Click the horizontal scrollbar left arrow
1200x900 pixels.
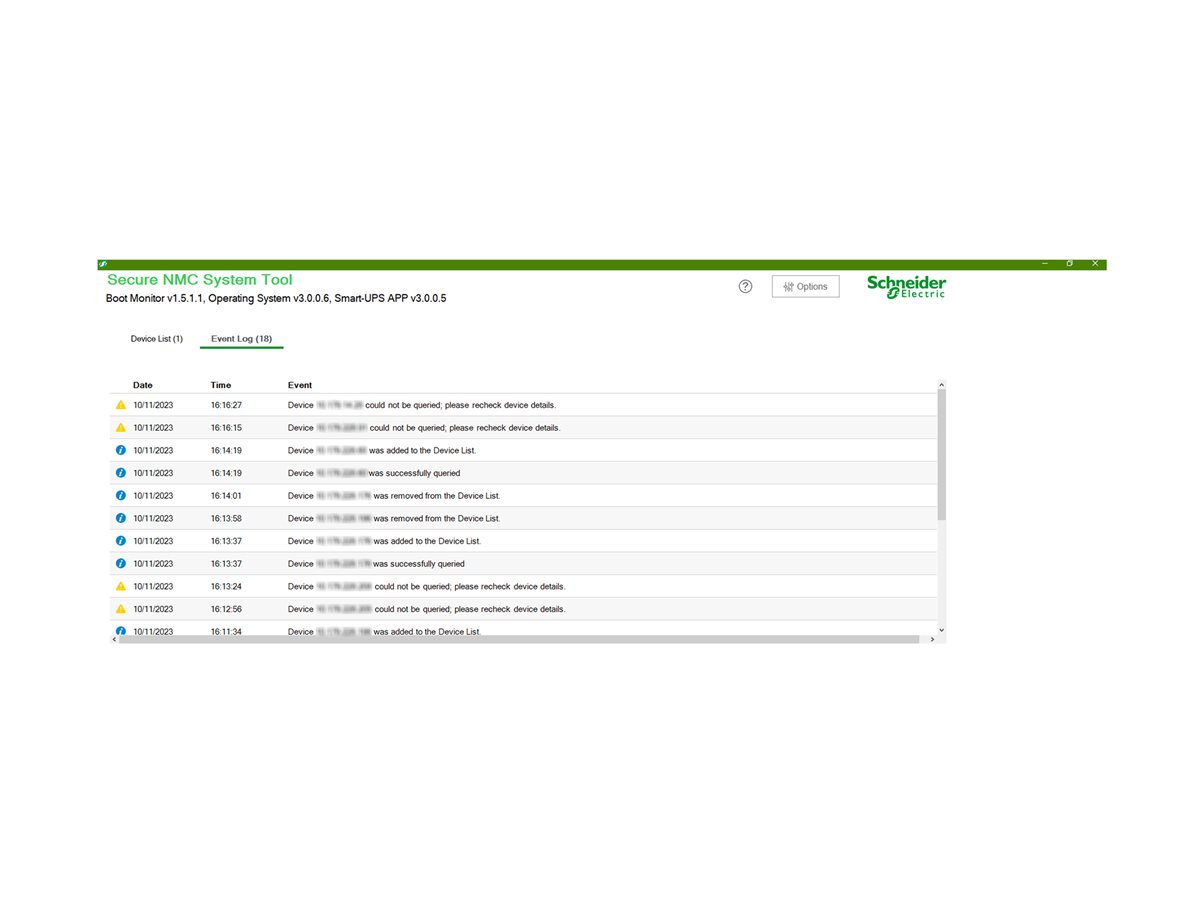coord(114,639)
